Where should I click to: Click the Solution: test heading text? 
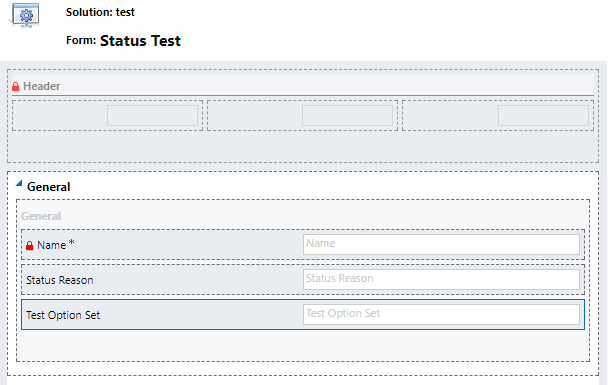coord(100,12)
